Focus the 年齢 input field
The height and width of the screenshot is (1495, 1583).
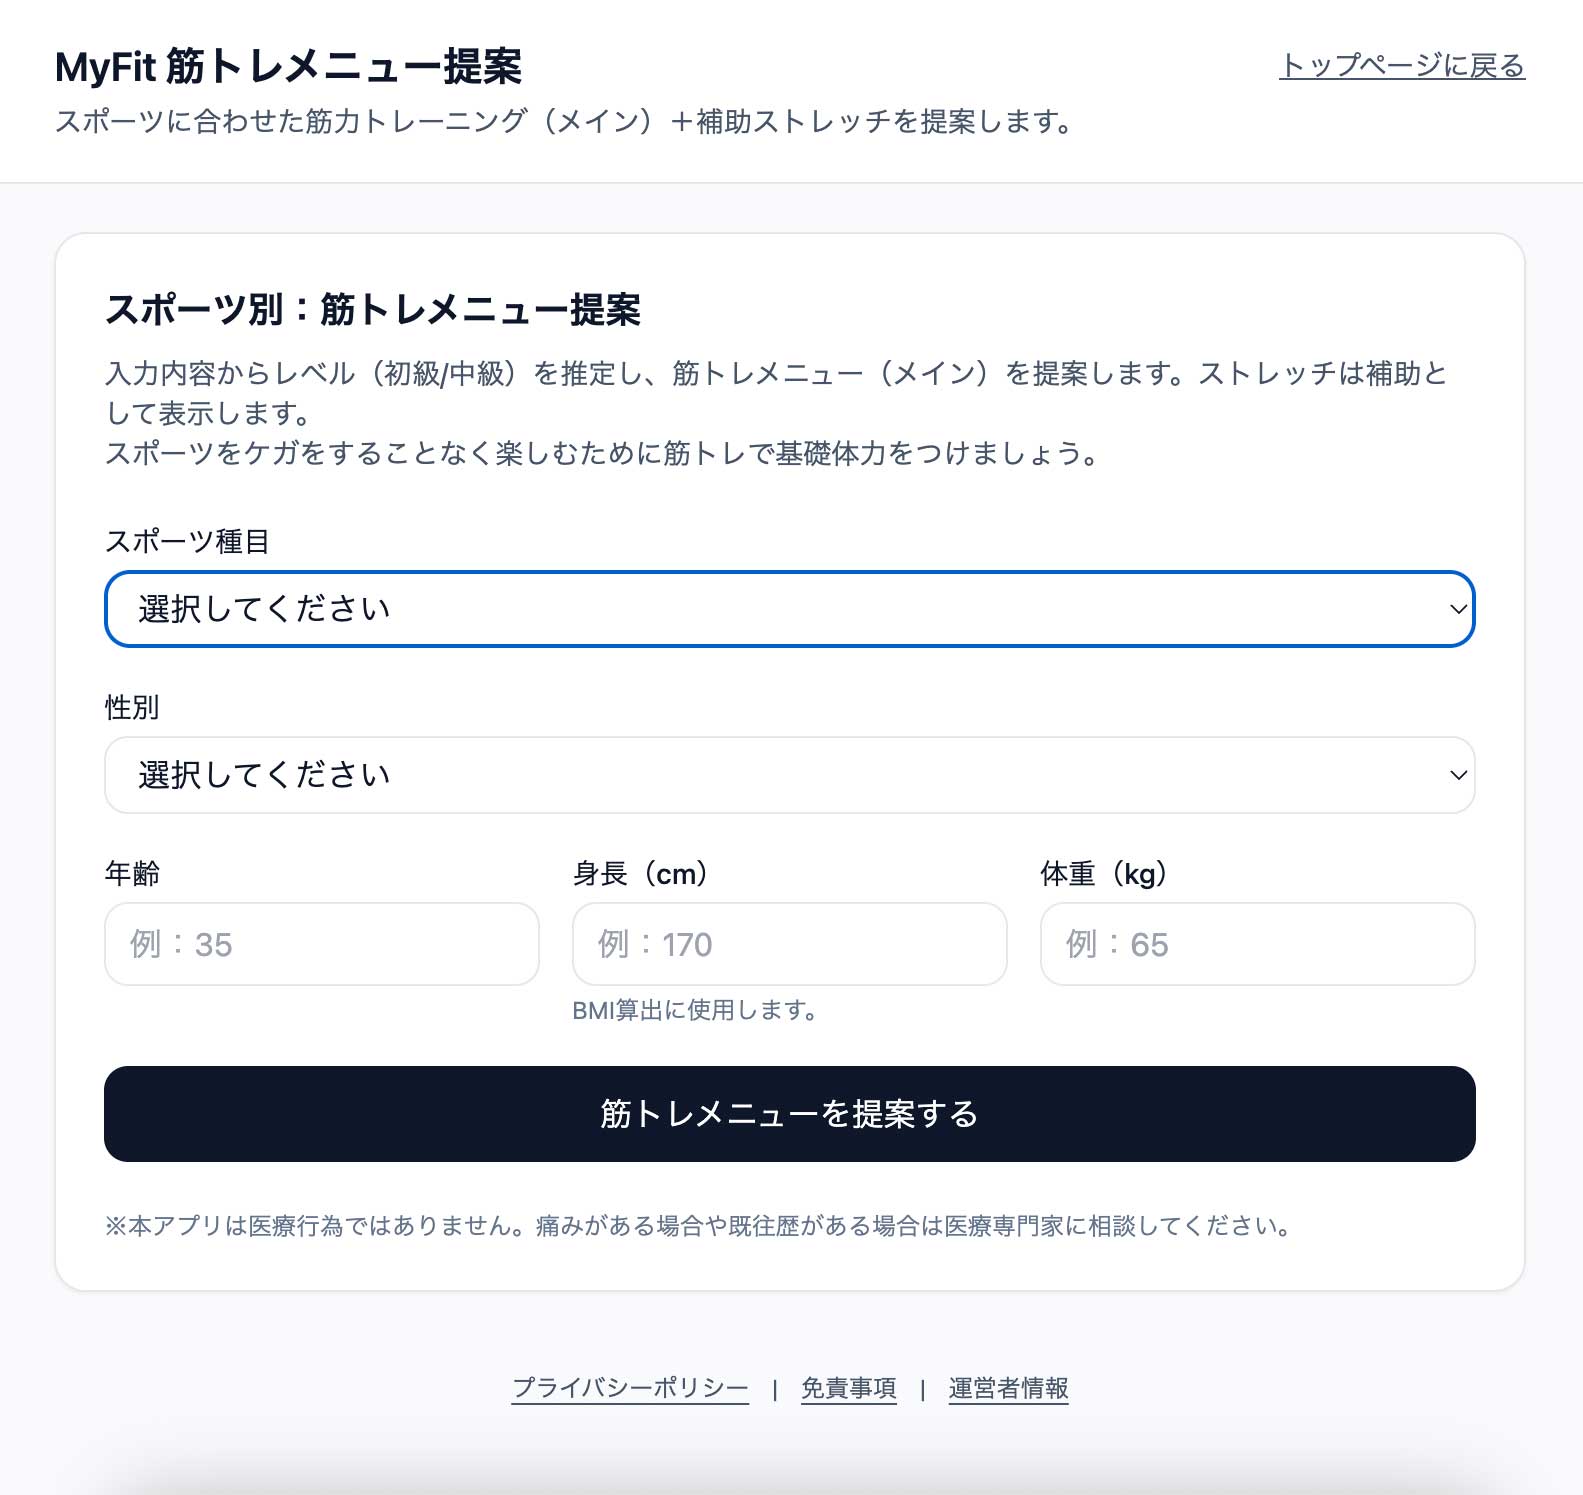pos(321,944)
